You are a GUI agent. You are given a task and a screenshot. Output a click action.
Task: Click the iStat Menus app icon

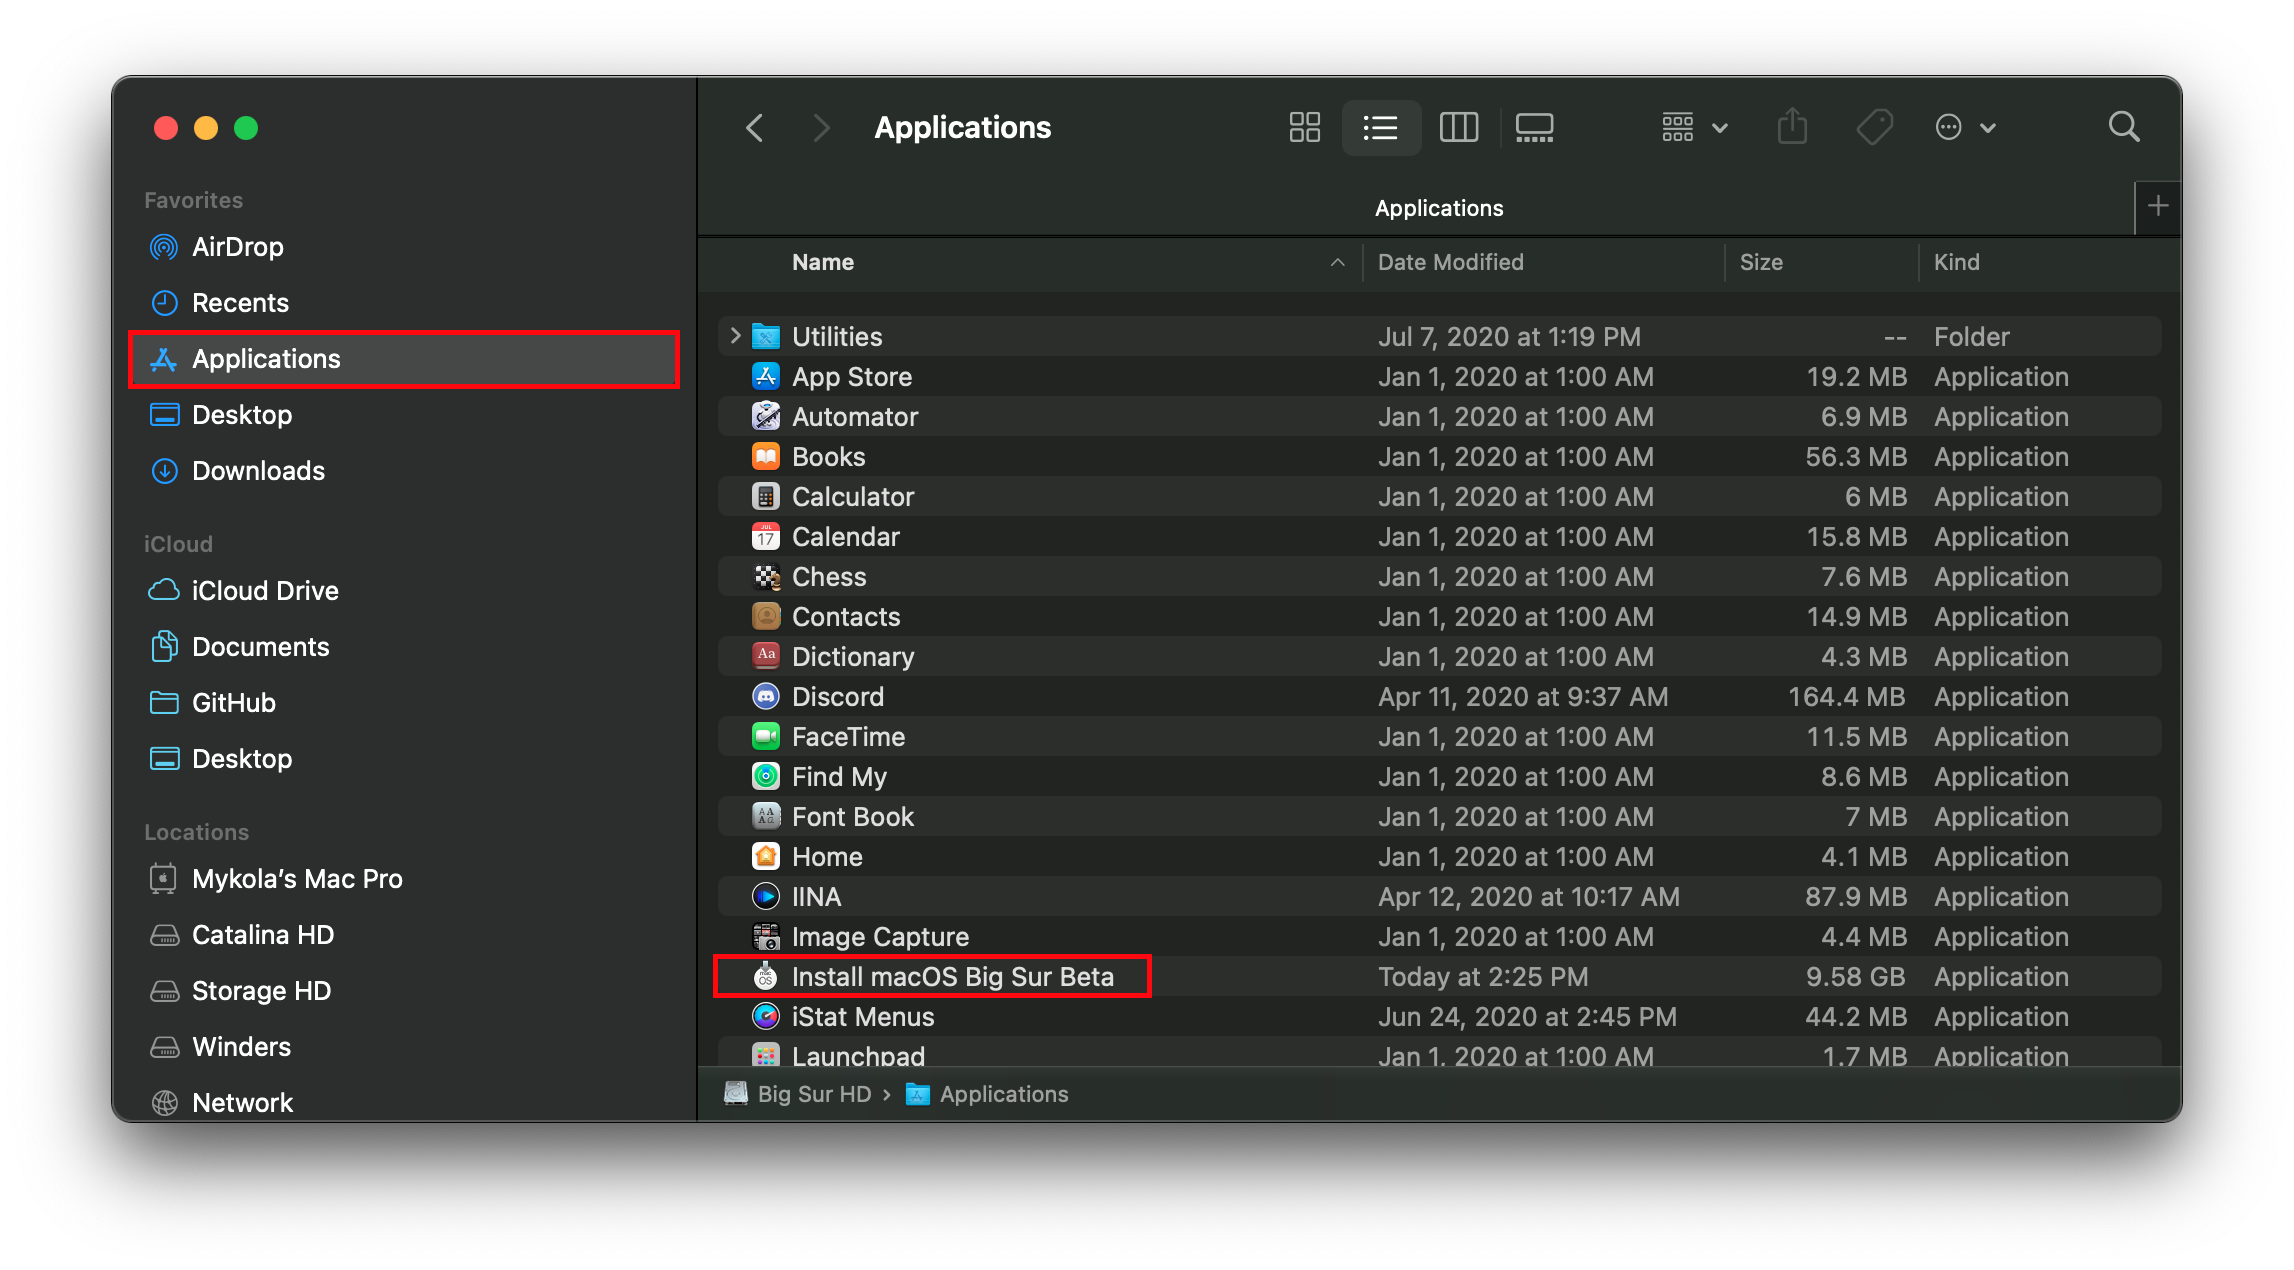[x=766, y=1016]
